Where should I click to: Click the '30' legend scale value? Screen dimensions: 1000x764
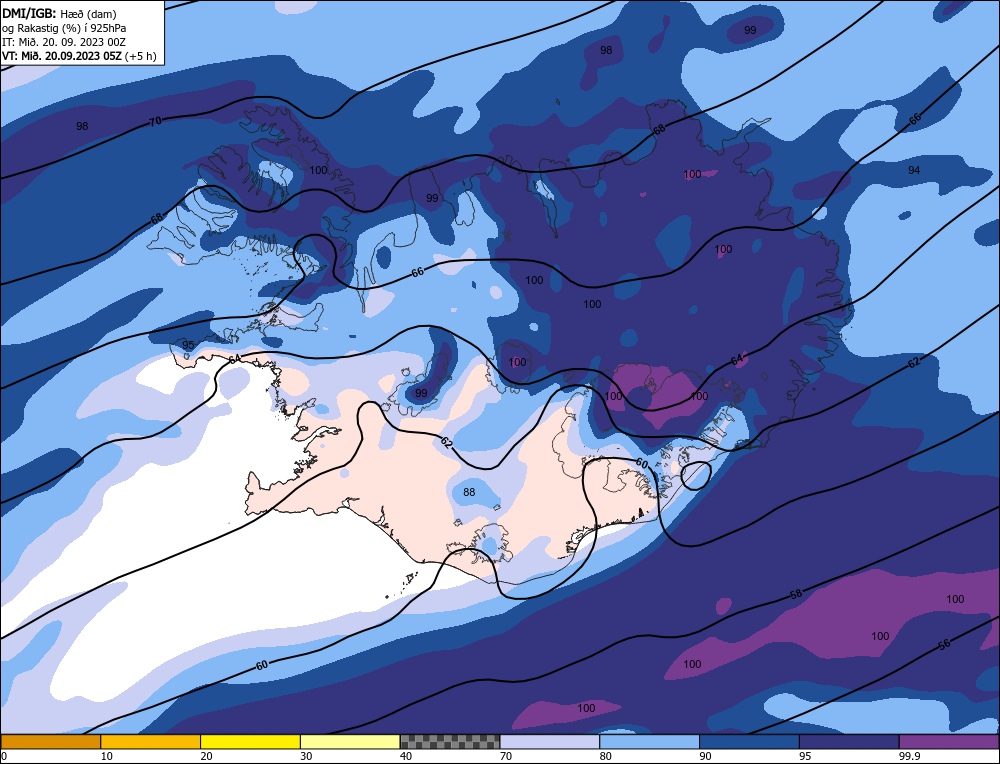(306, 756)
